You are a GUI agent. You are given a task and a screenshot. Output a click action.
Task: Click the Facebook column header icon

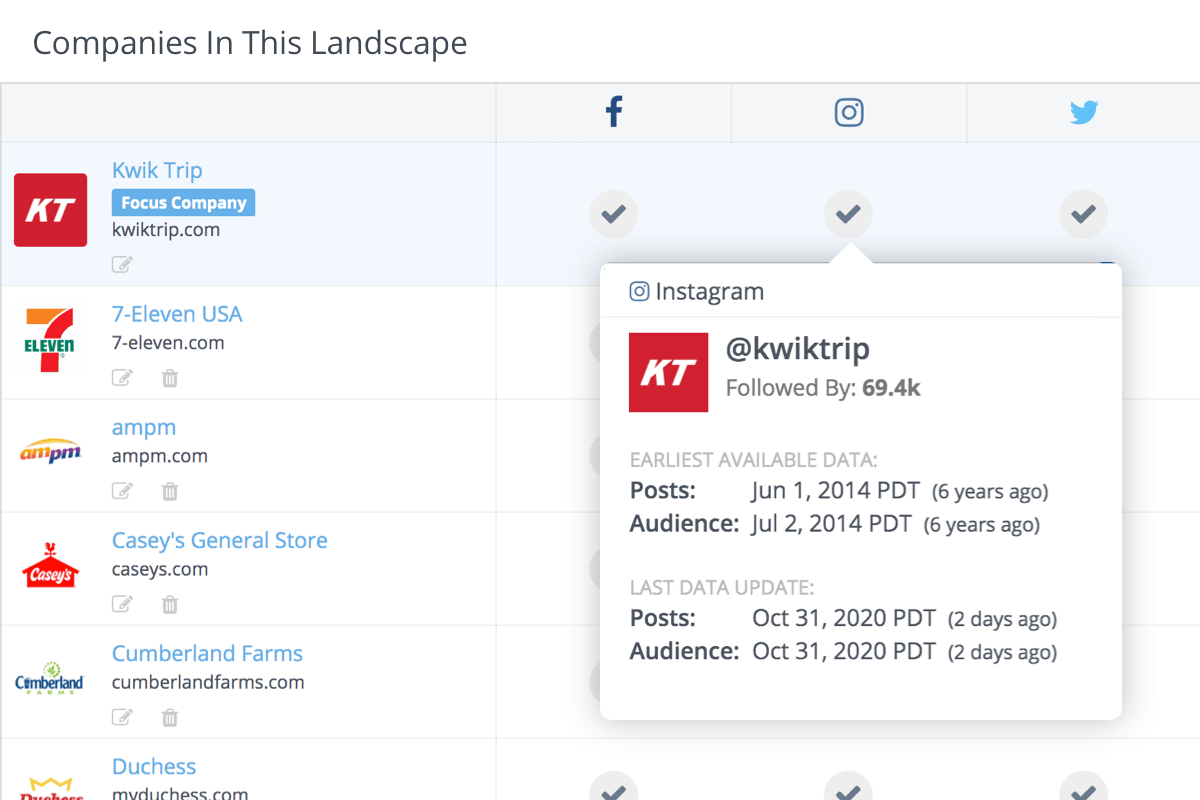(x=614, y=112)
